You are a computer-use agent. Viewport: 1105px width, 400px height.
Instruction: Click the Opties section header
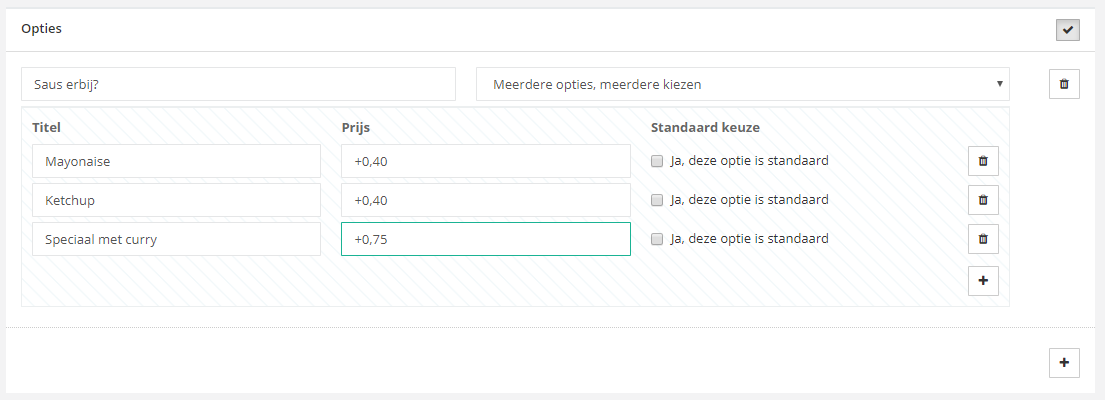click(42, 29)
